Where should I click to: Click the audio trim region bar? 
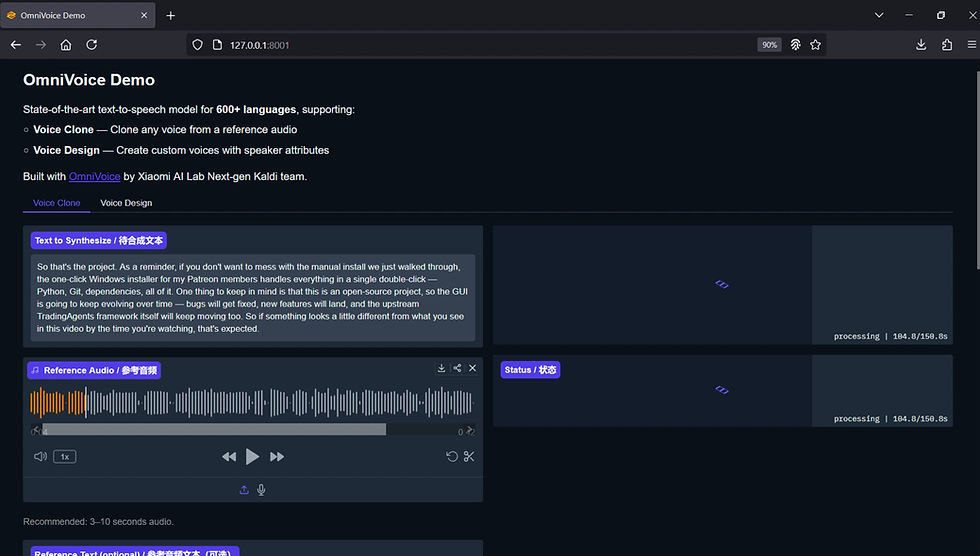[x=214, y=430]
